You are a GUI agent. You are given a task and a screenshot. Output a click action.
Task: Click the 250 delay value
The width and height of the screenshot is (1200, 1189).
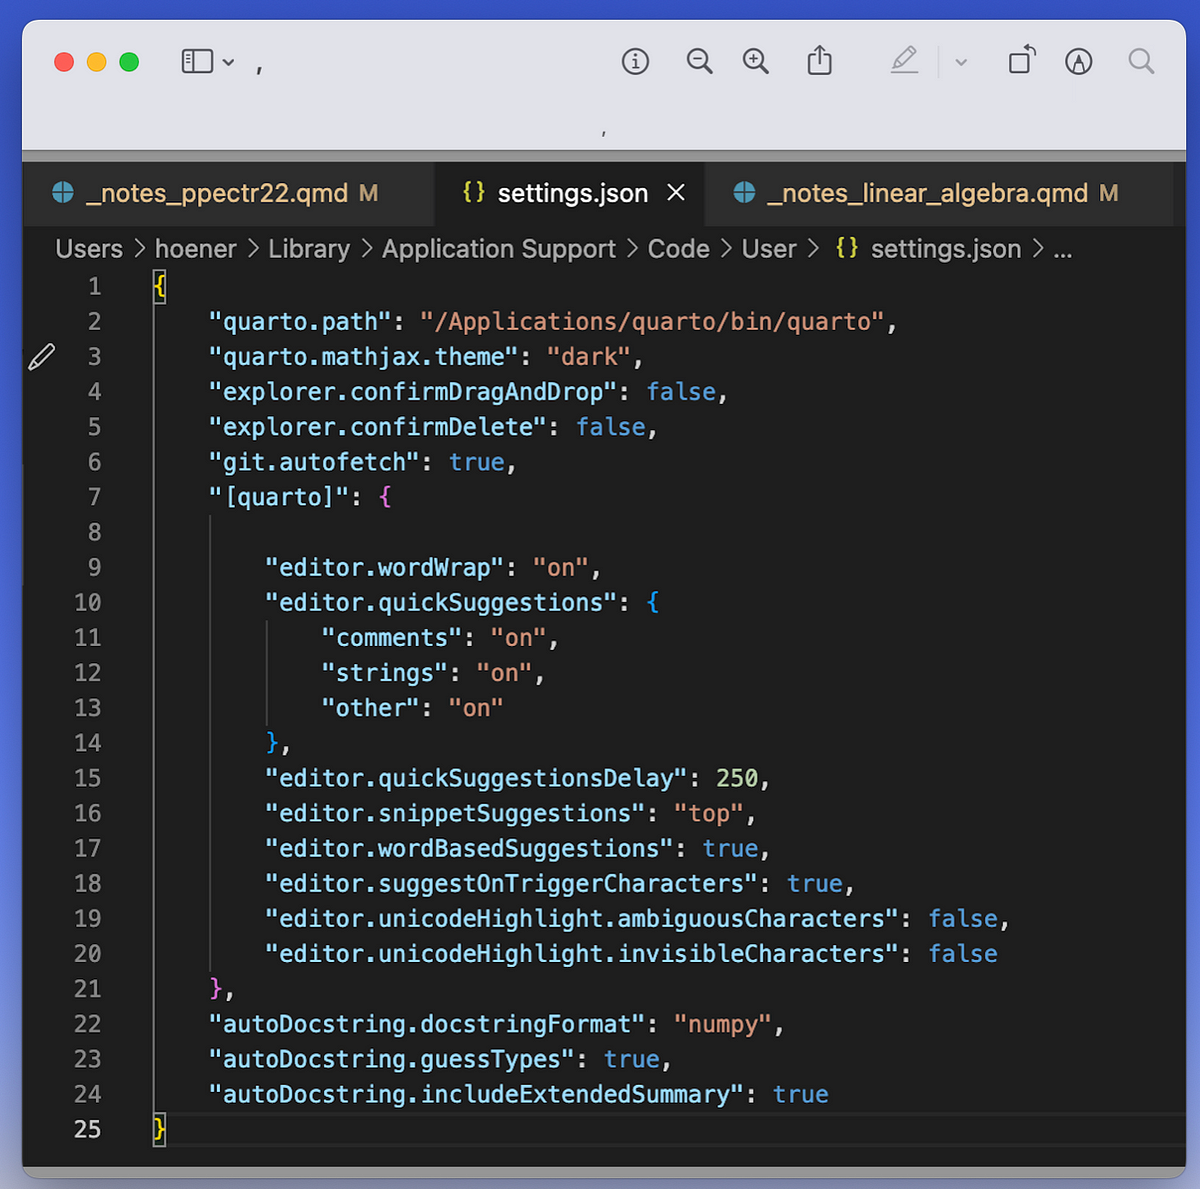click(x=737, y=778)
